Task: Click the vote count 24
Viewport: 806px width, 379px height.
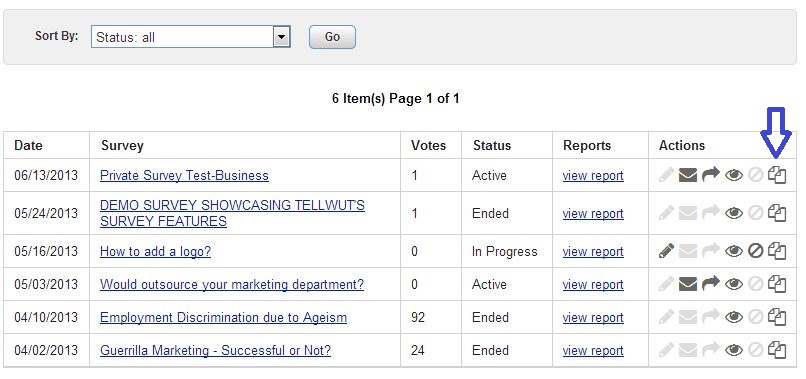Action: tap(418, 350)
